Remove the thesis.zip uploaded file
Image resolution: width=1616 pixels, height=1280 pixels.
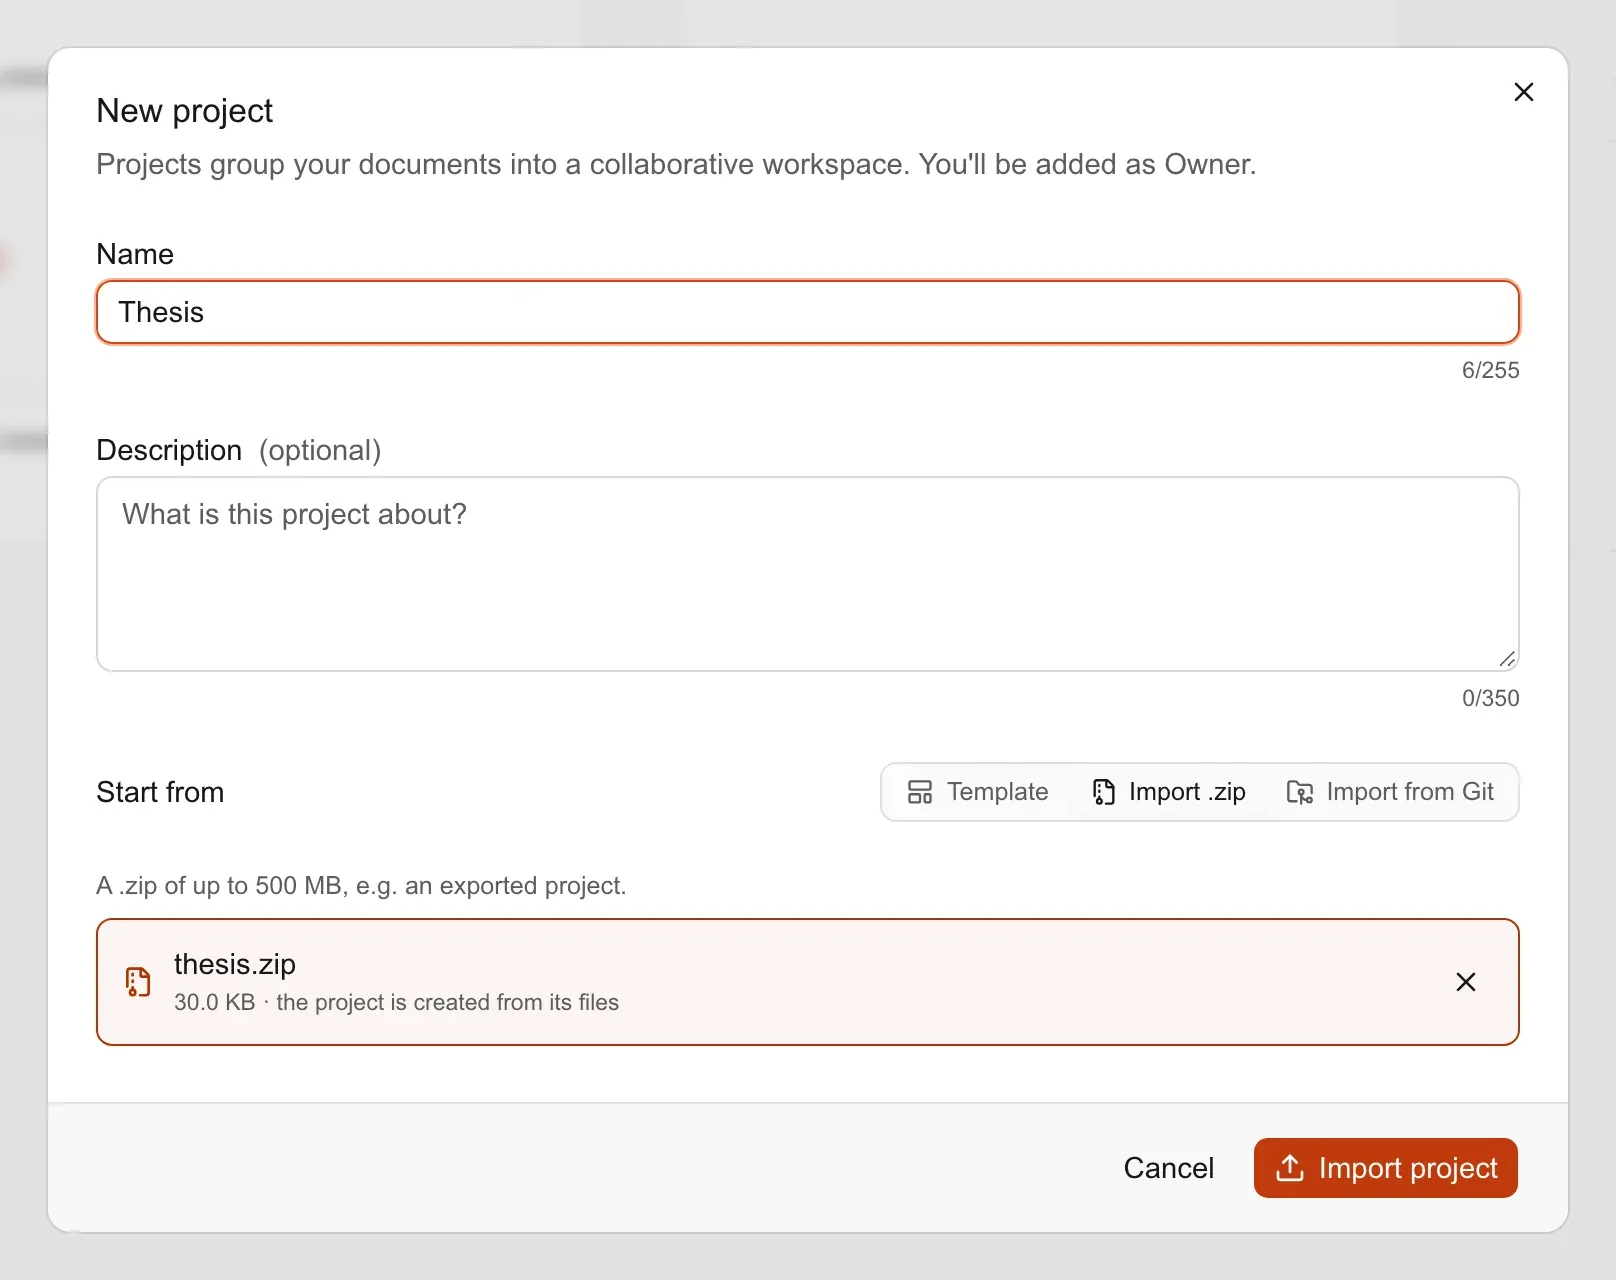point(1465,982)
